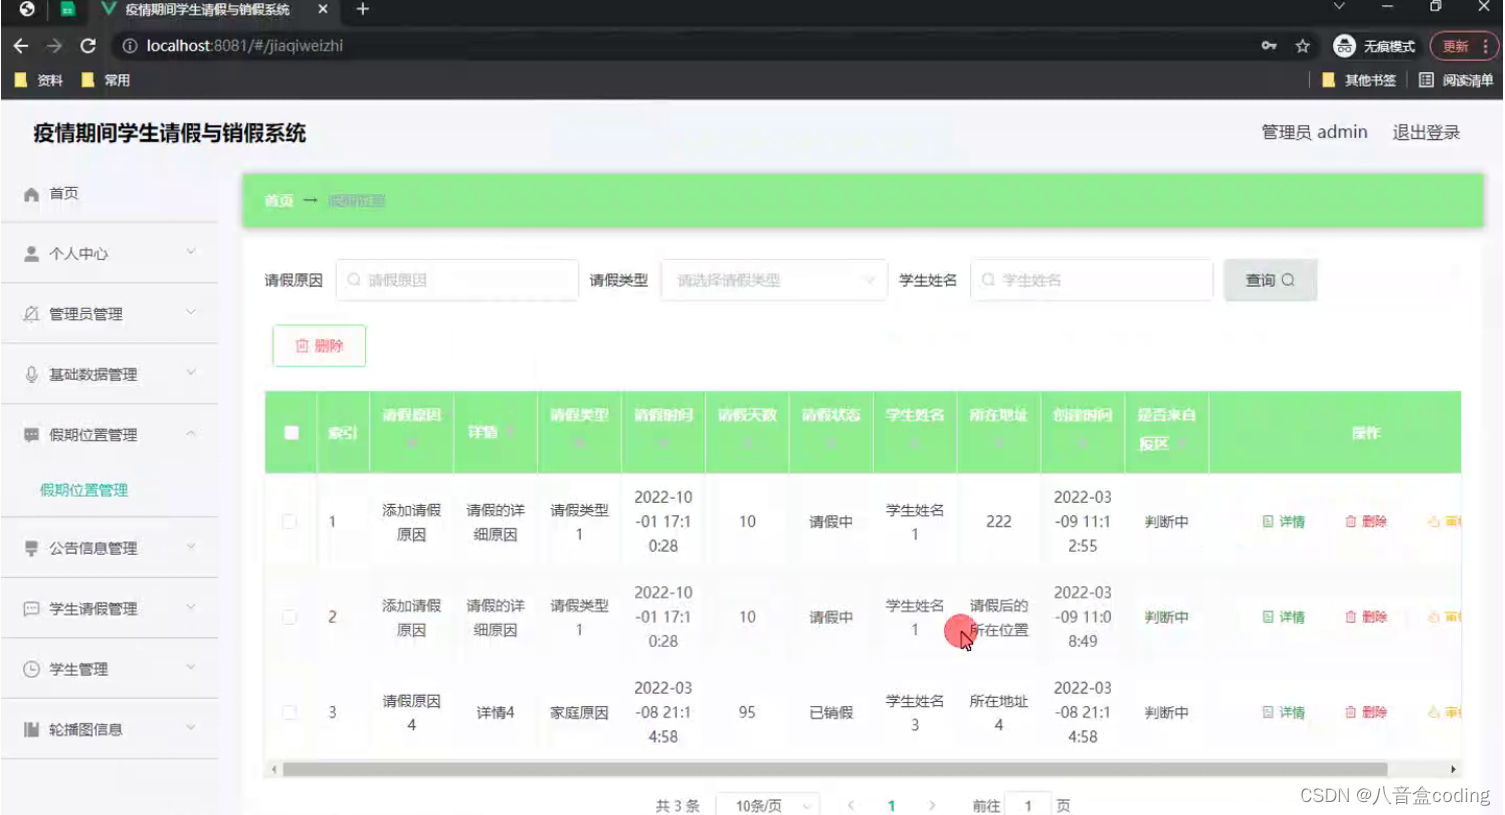Focus the 请假原因 search input
Image resolution: width=1505 pixels, height=815 pixels.
457,280
